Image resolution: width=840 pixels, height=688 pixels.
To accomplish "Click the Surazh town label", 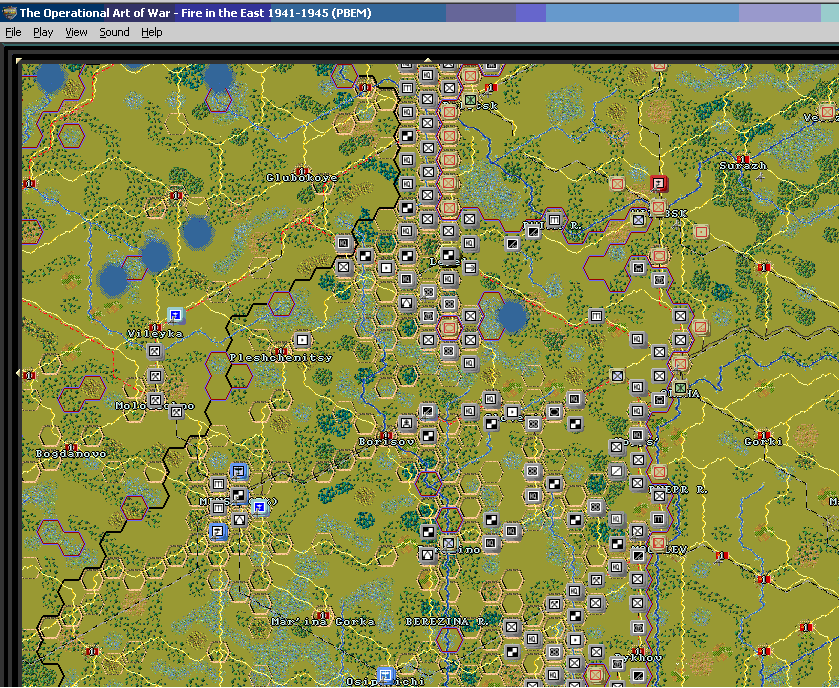I will (742, 166).
